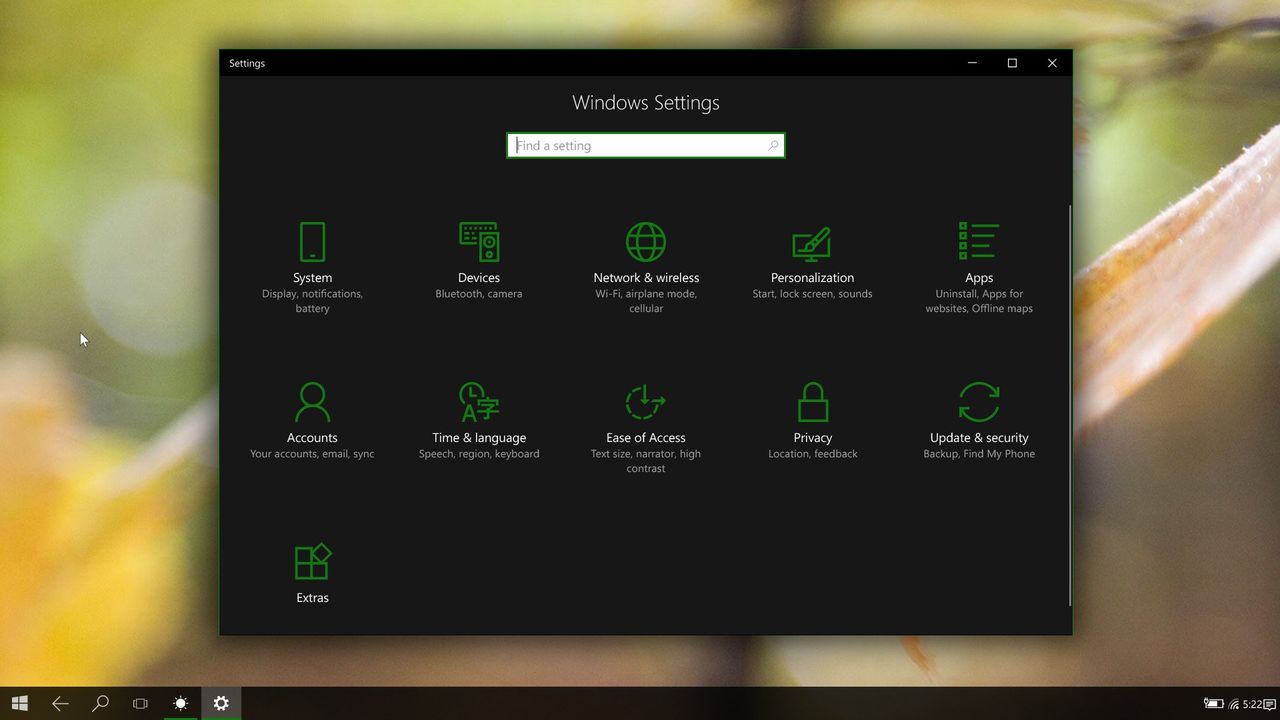Click 'Speech, region, keyboard' text
Screen dimensions: 1280x720
tap(479, 454)
